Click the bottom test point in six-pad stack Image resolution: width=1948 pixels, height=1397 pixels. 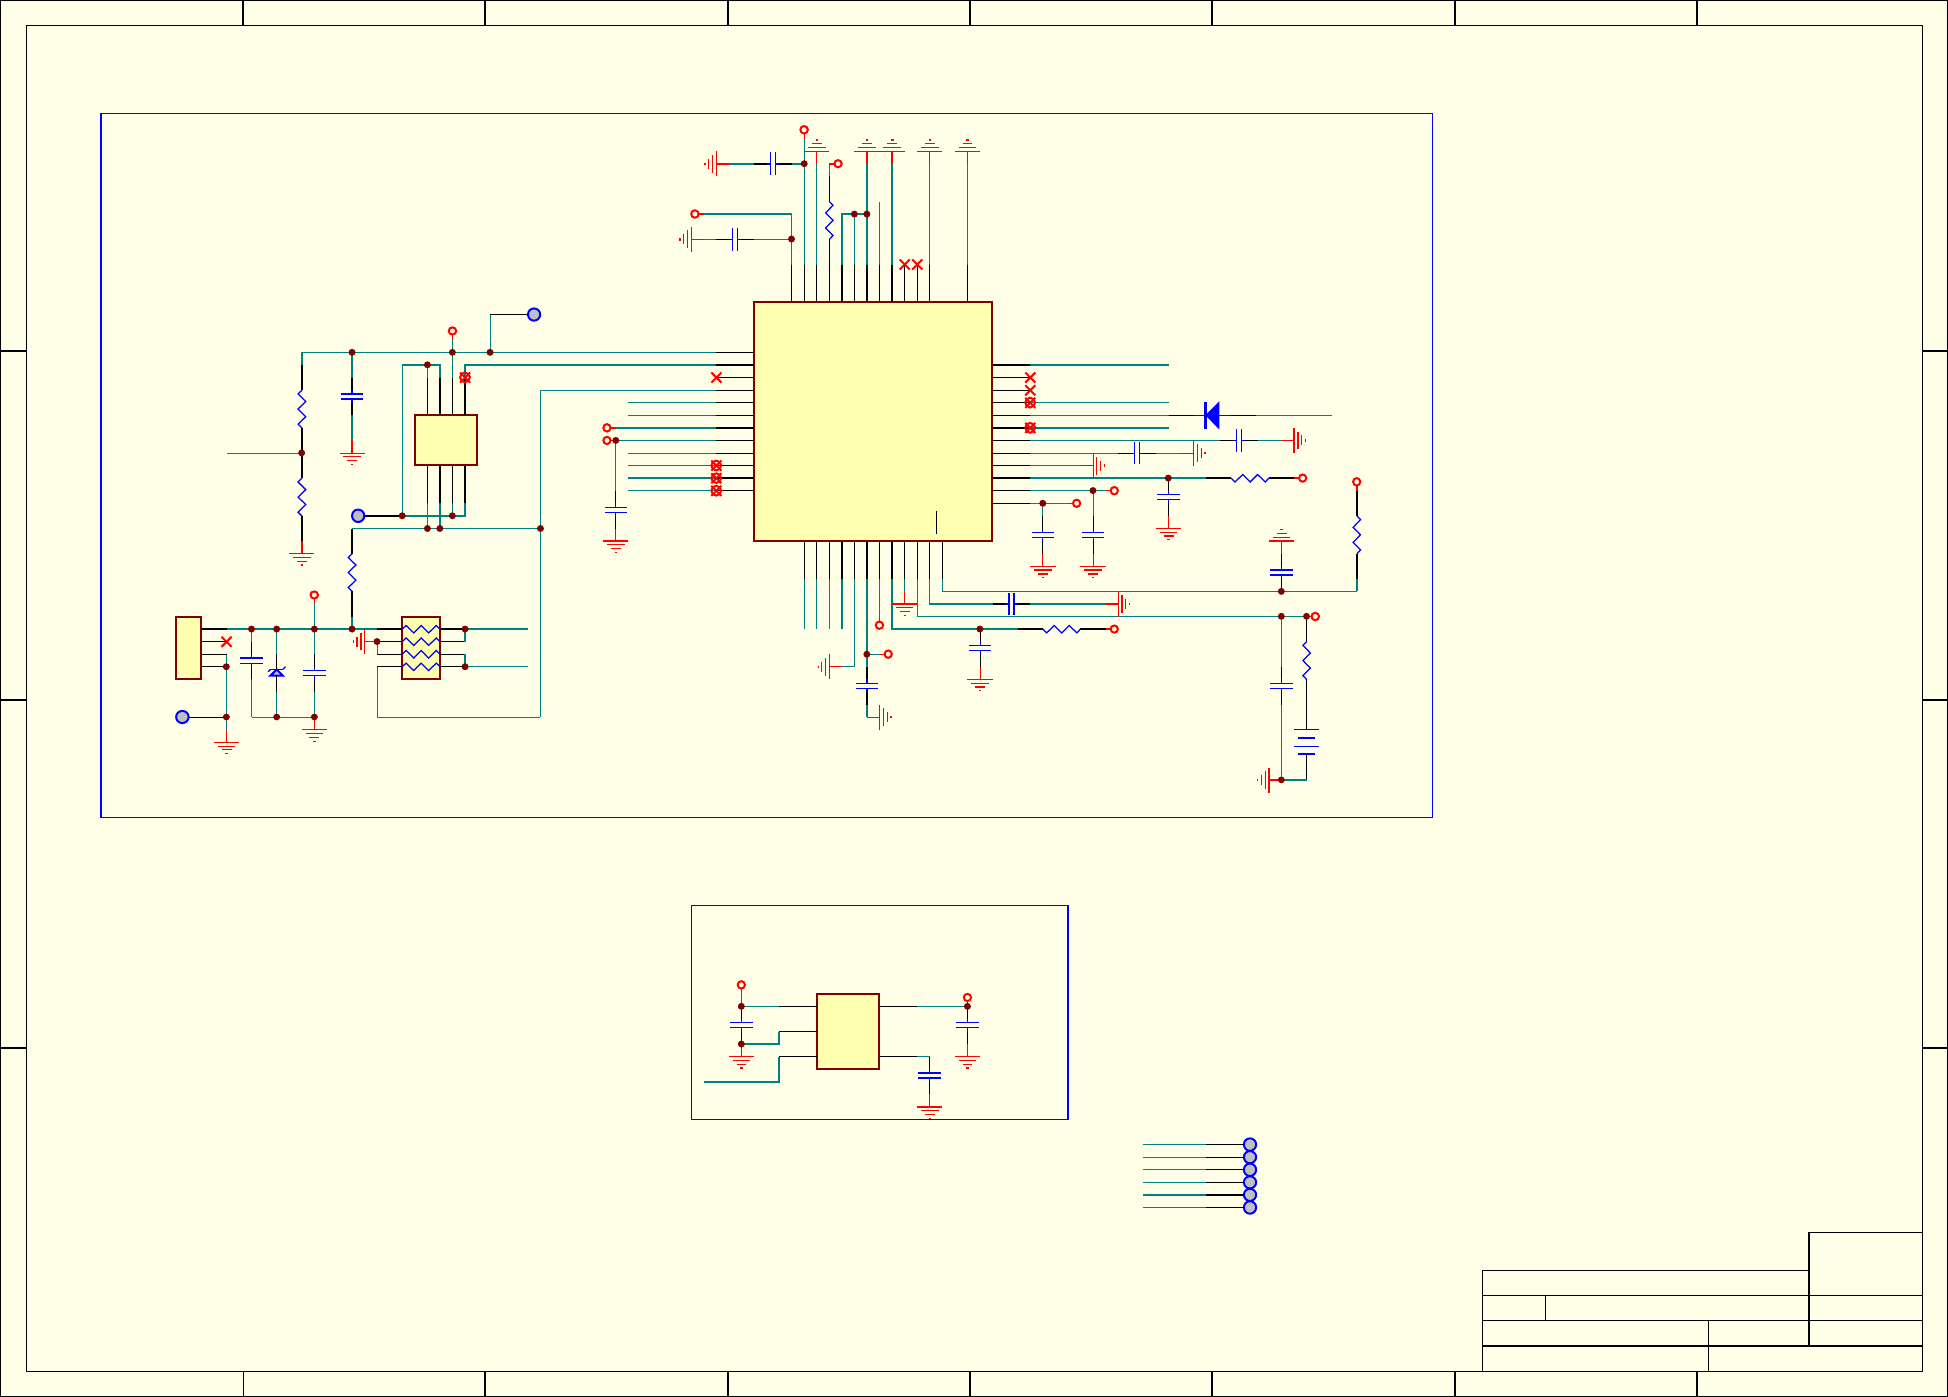point(1250,1207)
